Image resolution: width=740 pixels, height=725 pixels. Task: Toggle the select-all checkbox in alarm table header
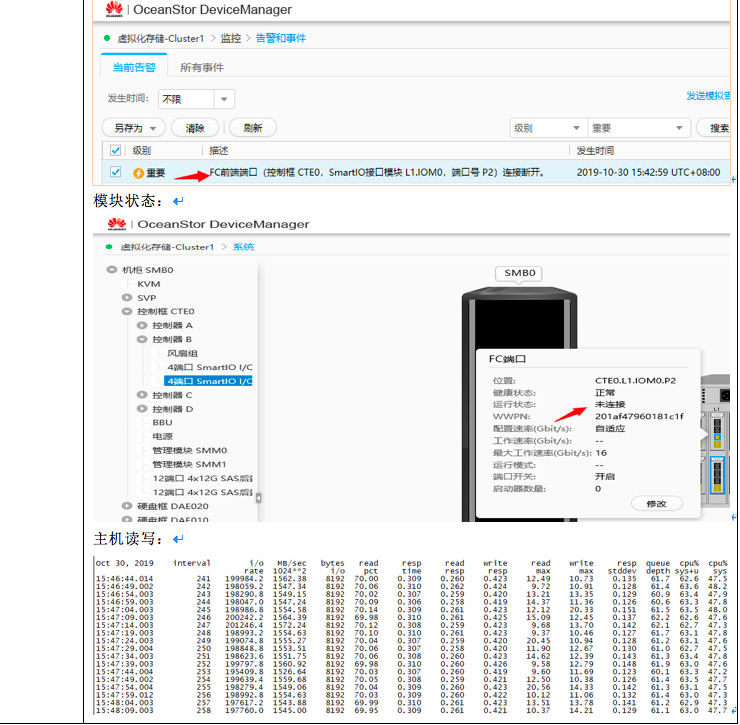(115, 151)
